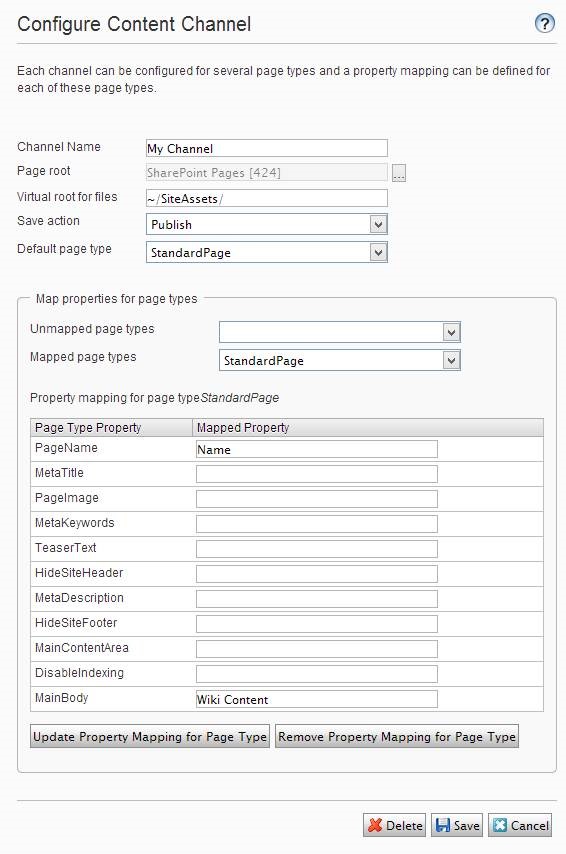
Task: Click the MetaTitle mapped property field
Action: pyautogui.click(x=317, y=474)
